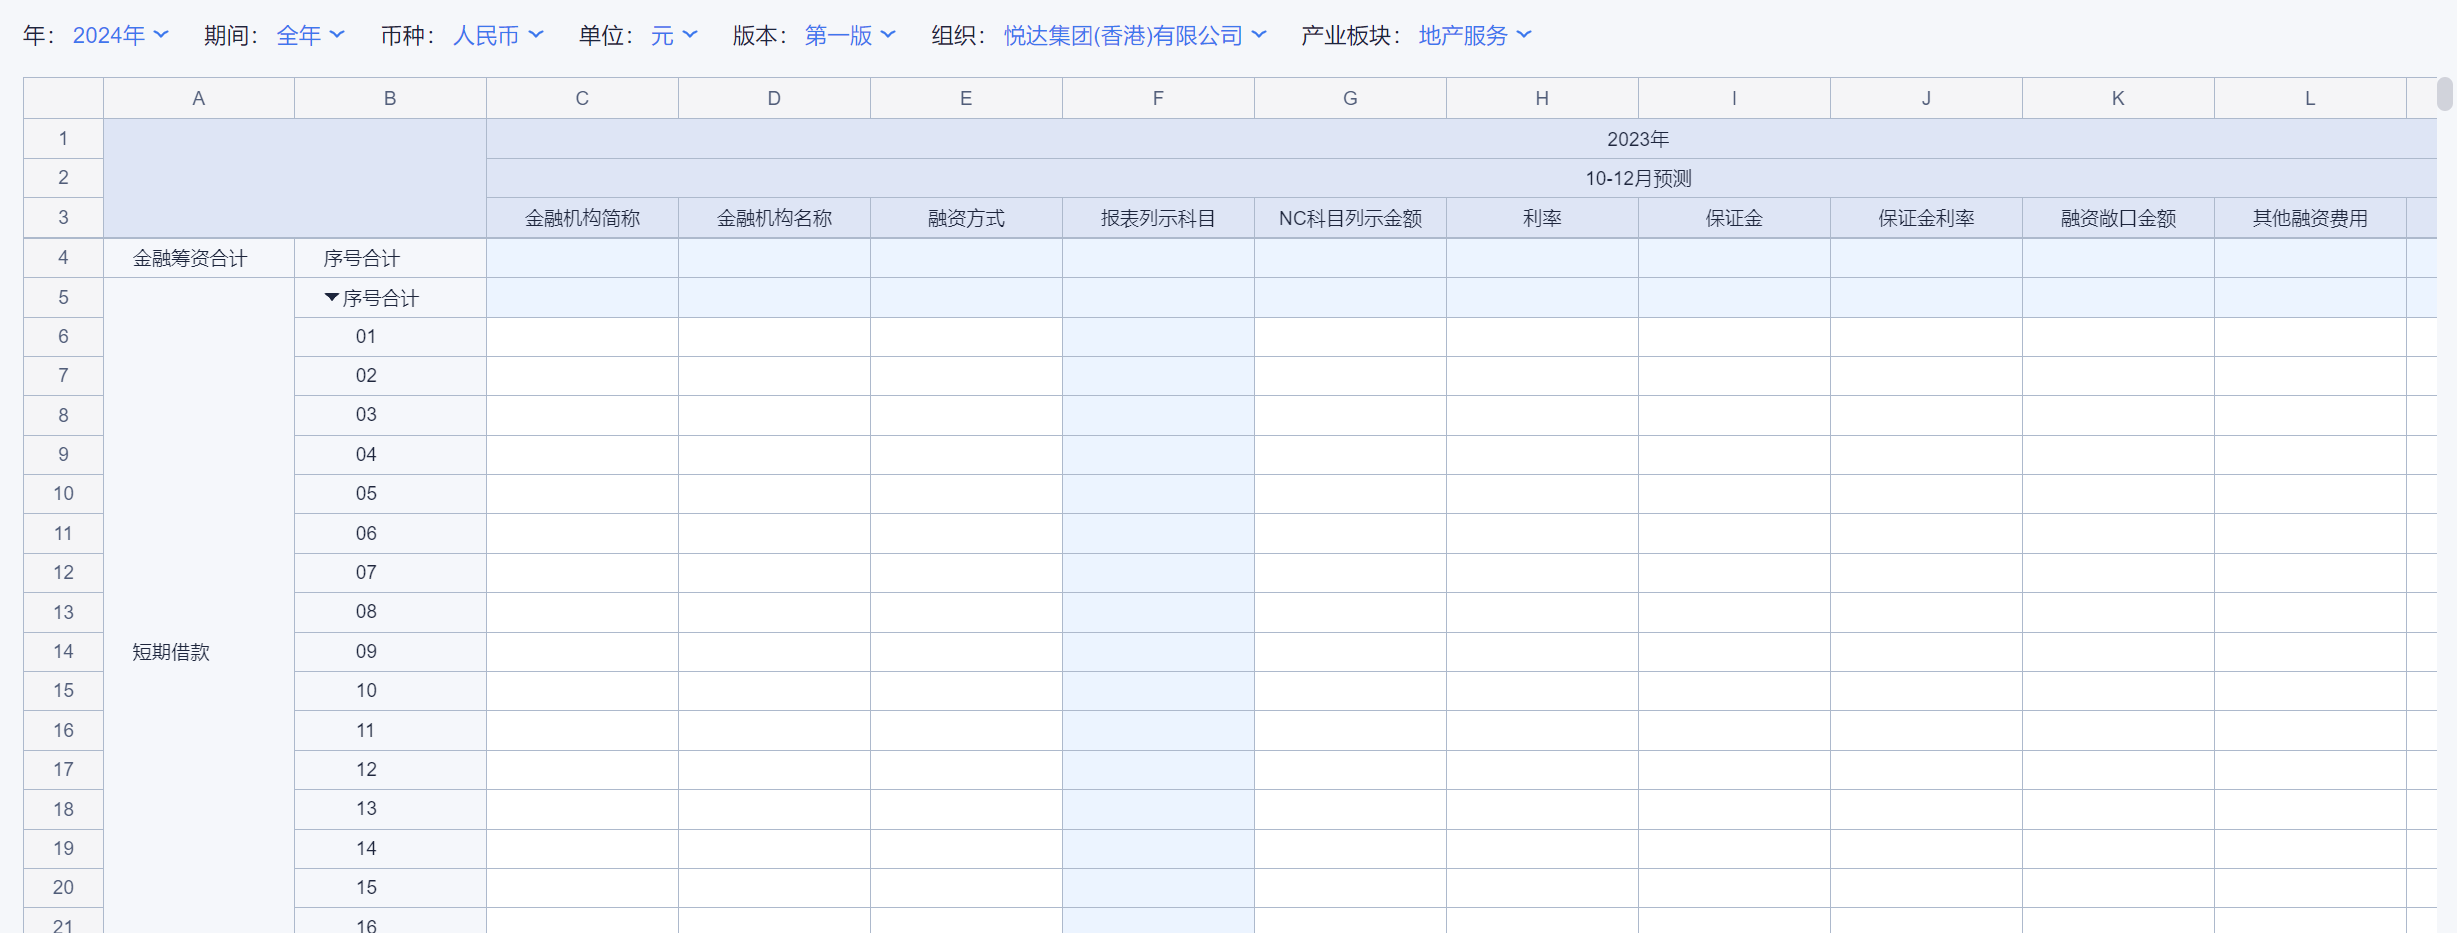Expand the 期间 全年 selector

click(x=310, y=36)
